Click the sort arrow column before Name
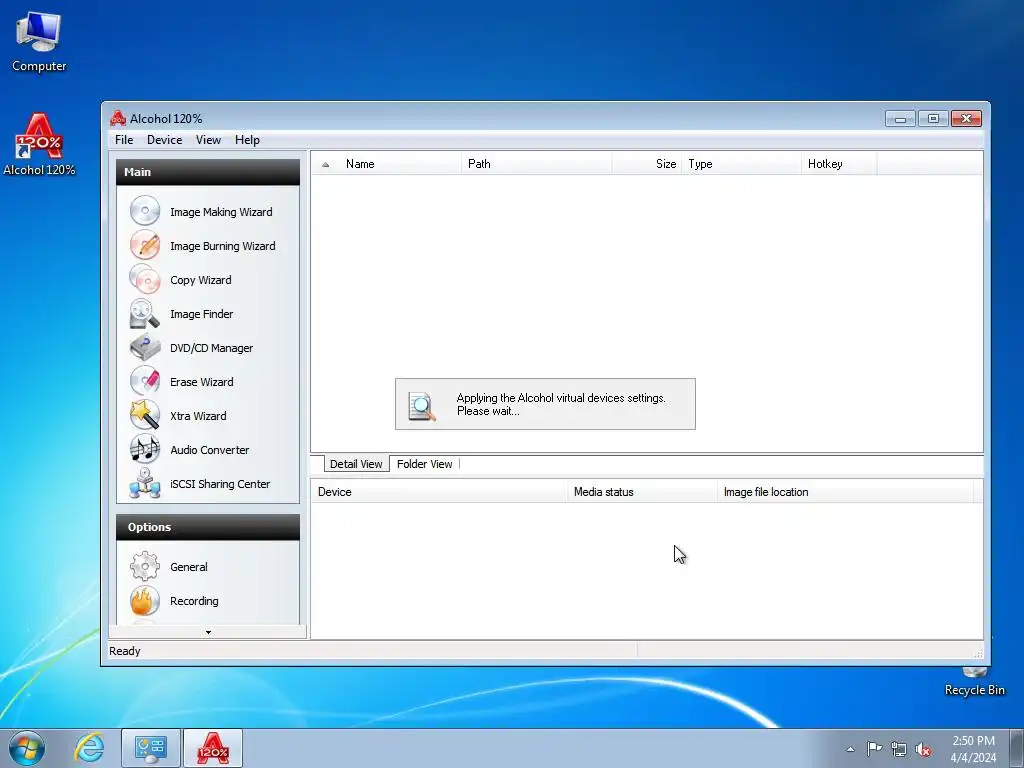This screenshot has width=1024, height=768. click(325, 163)
